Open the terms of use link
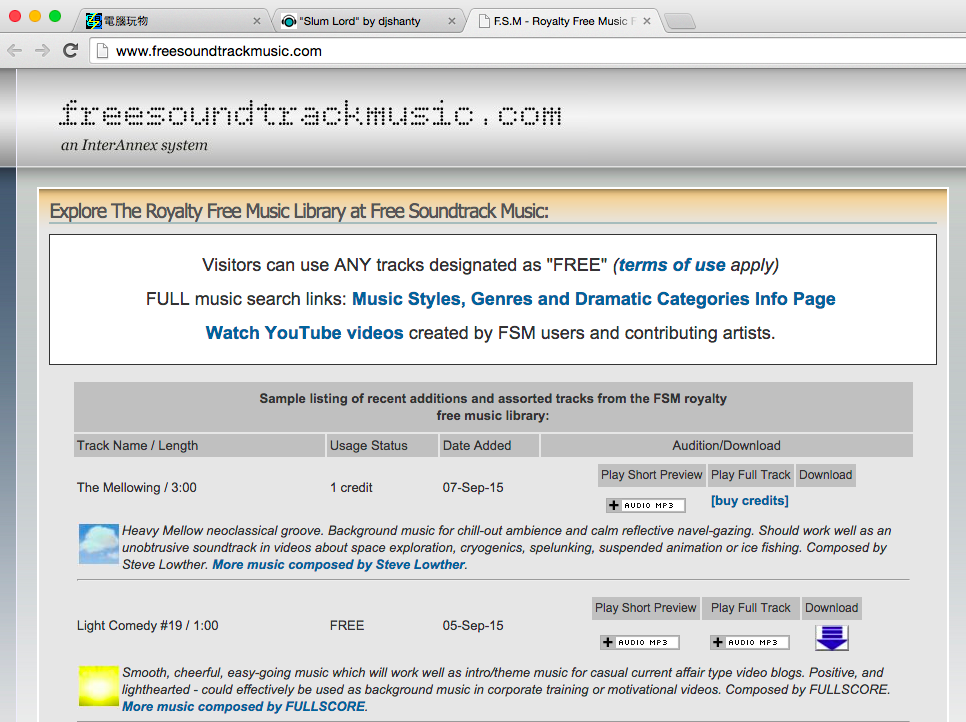The image size is (966, 722). pos(672,265)
